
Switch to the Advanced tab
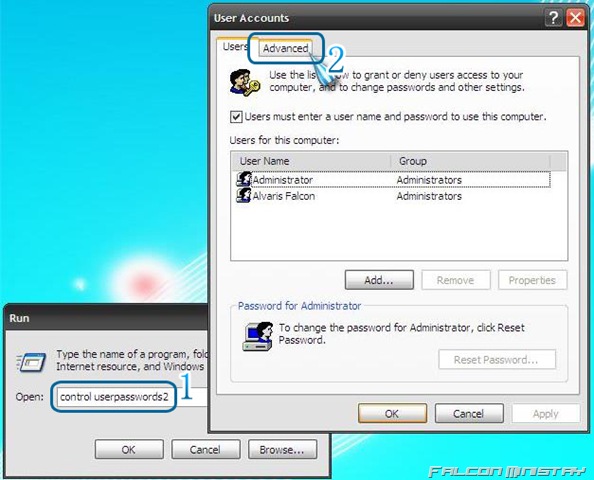(x=285, y=48)
